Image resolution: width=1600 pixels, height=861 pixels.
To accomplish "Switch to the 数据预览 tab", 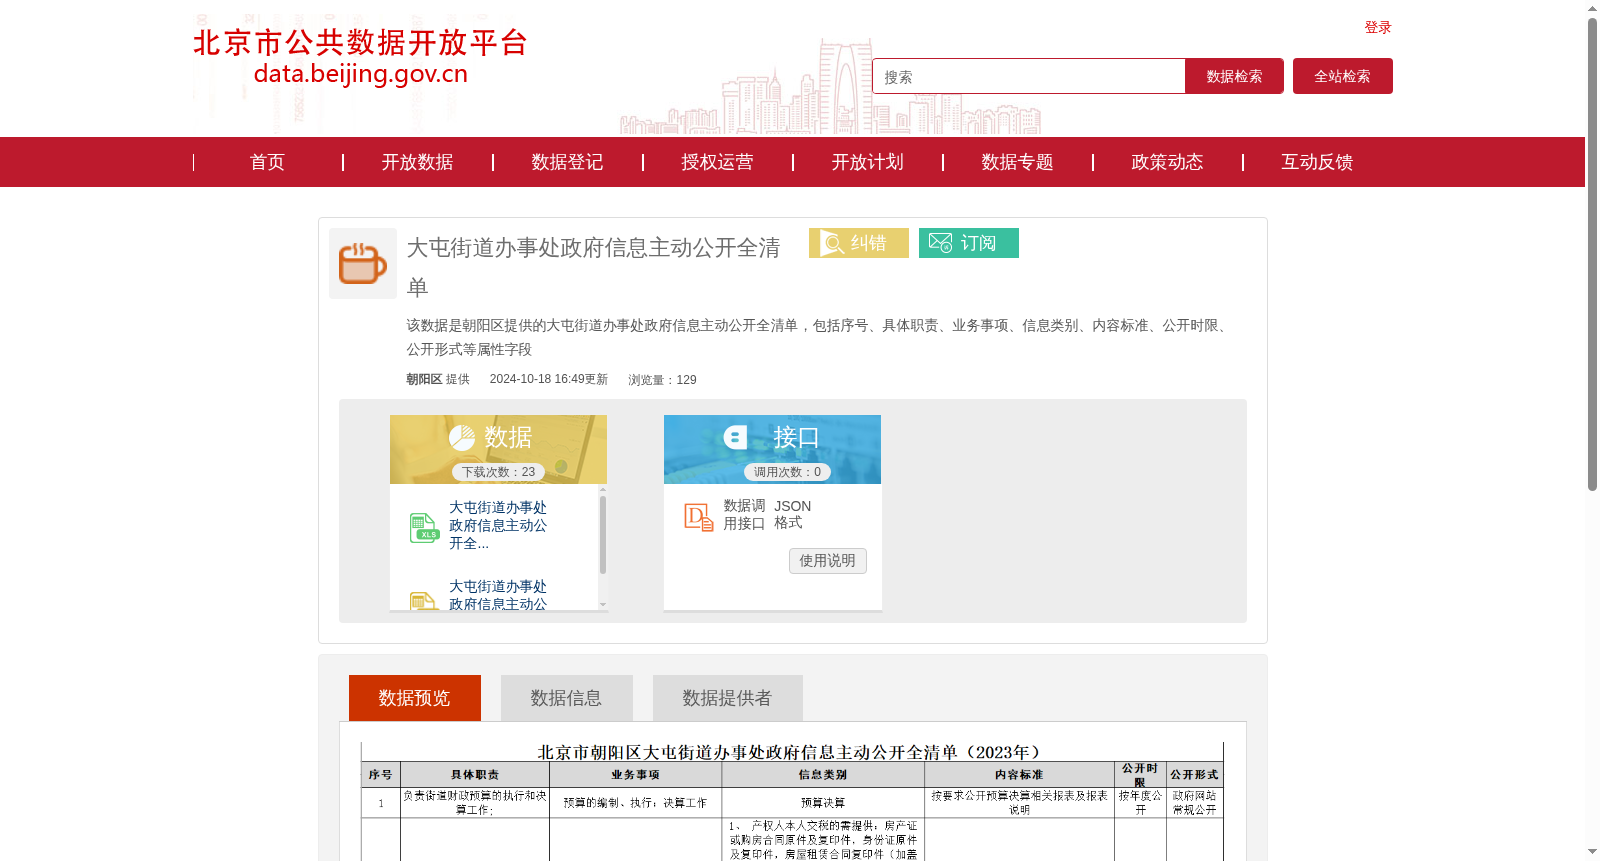I will pyautogui.click(x=415, y=698).
